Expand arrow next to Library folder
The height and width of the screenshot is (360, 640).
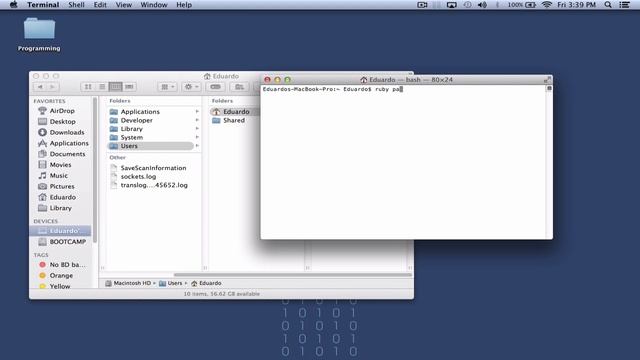coord(197,129)
